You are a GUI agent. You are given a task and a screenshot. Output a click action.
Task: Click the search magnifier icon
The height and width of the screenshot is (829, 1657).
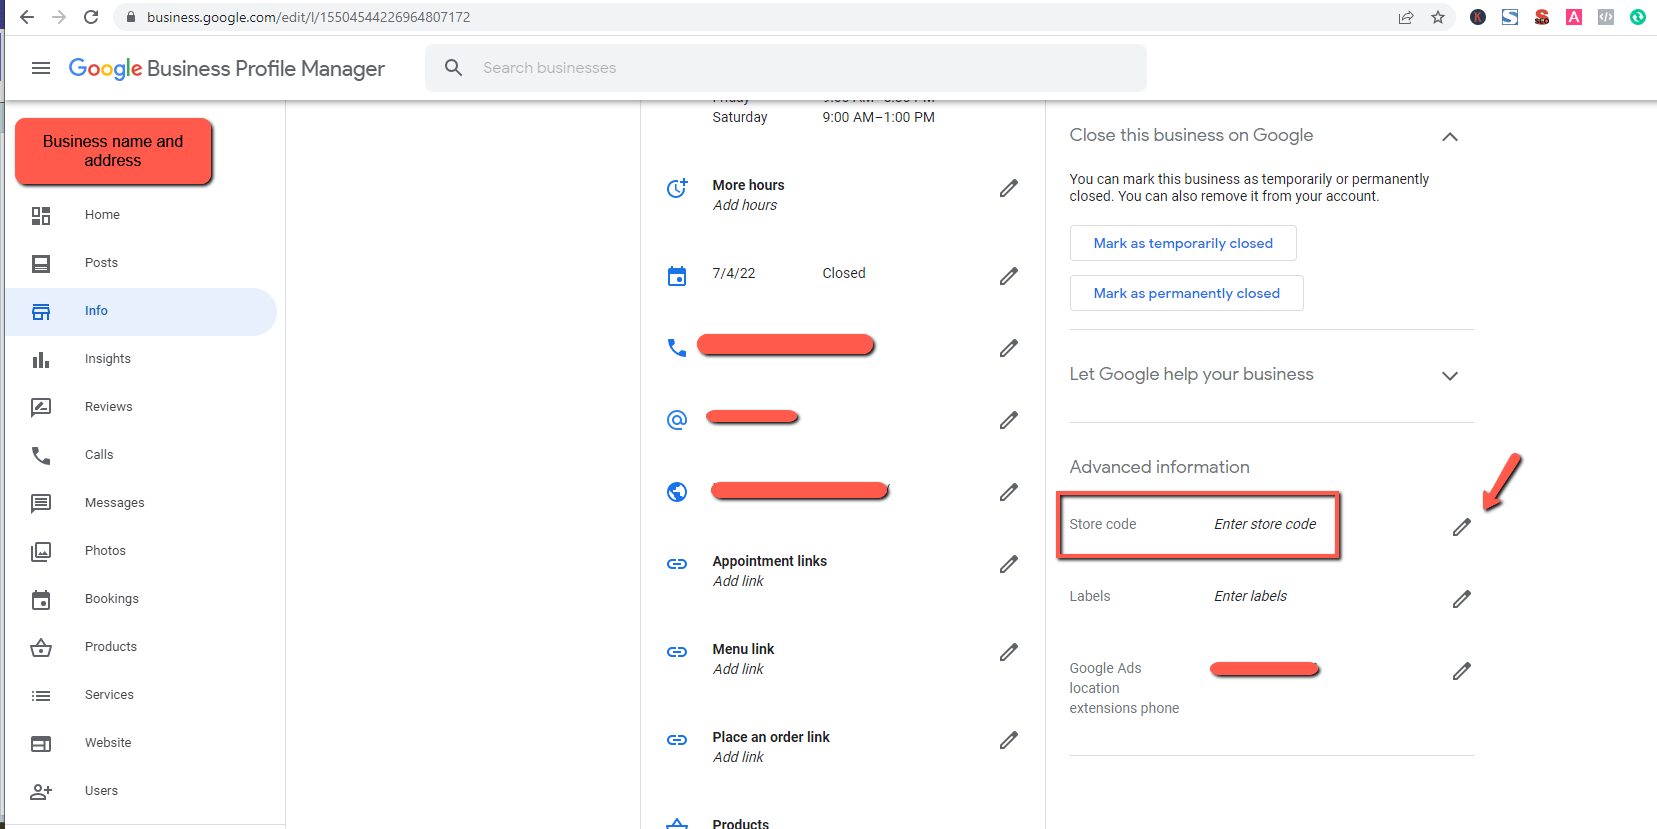point(454,68)
